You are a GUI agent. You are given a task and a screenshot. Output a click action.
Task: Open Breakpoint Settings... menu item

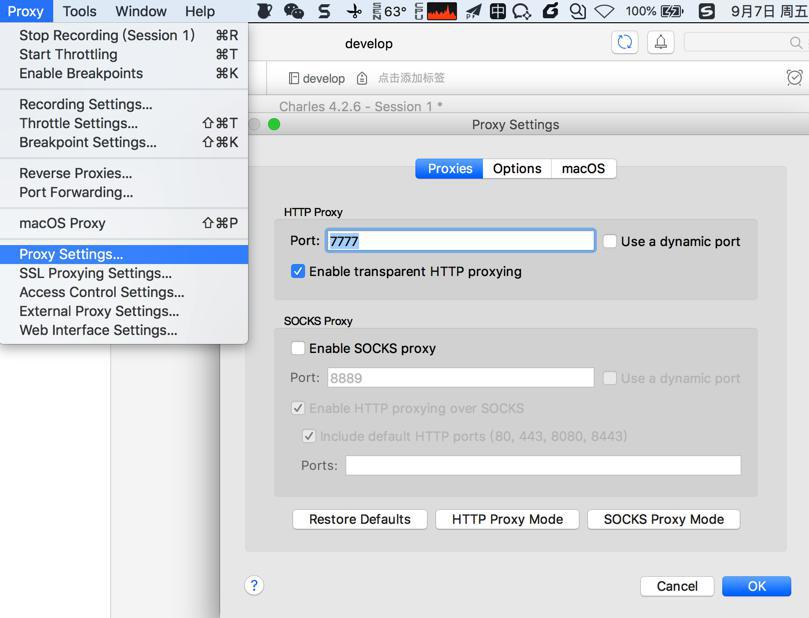pos(124,142)
